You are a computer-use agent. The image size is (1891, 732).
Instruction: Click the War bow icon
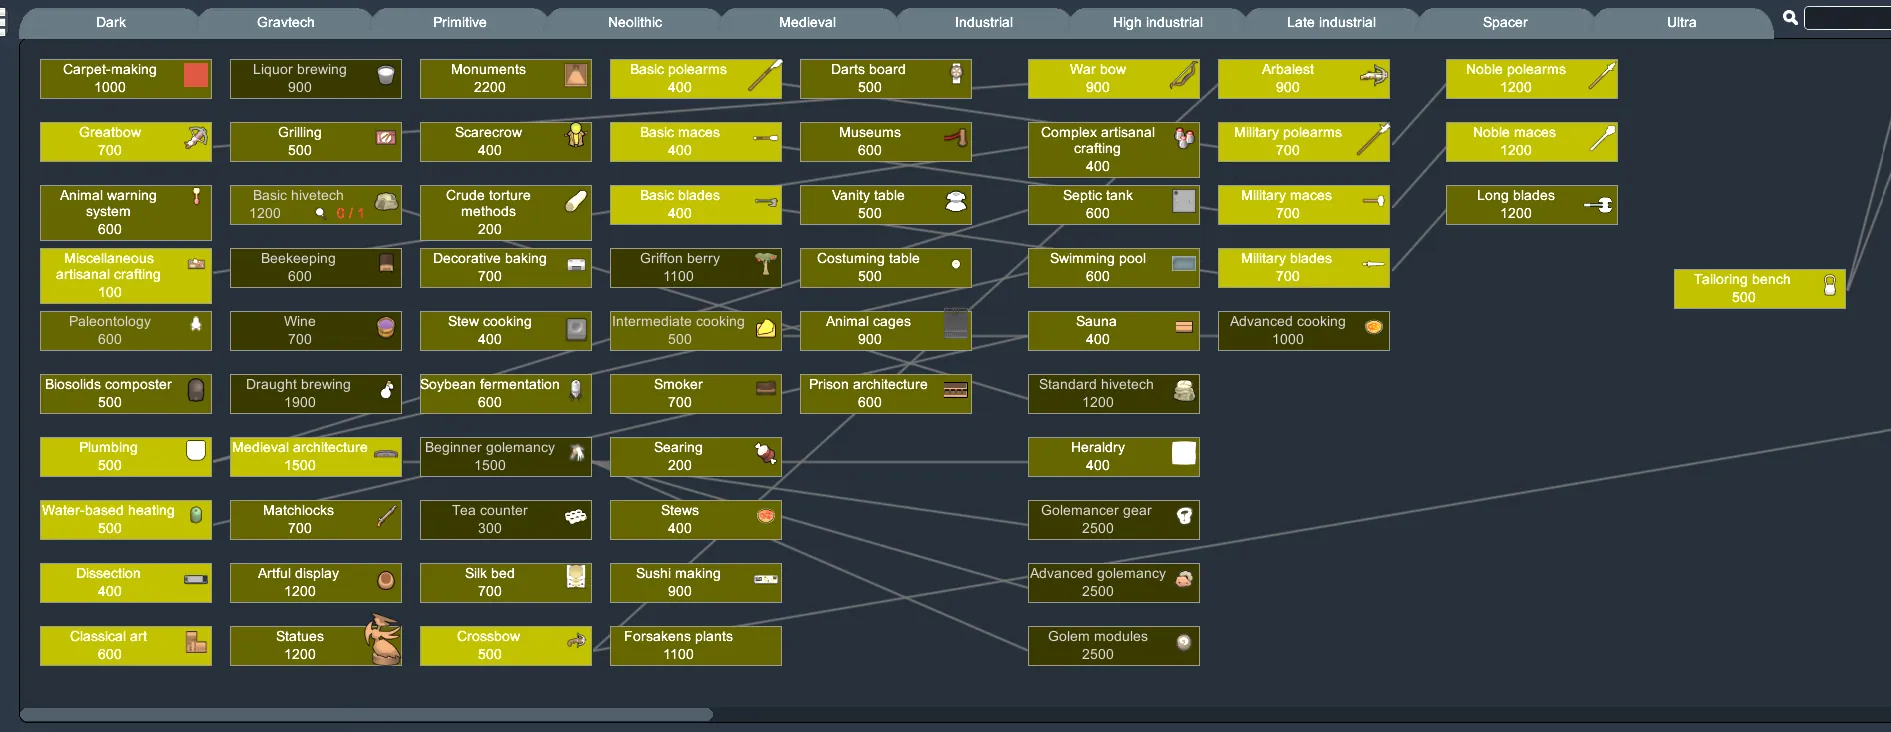1184,76
